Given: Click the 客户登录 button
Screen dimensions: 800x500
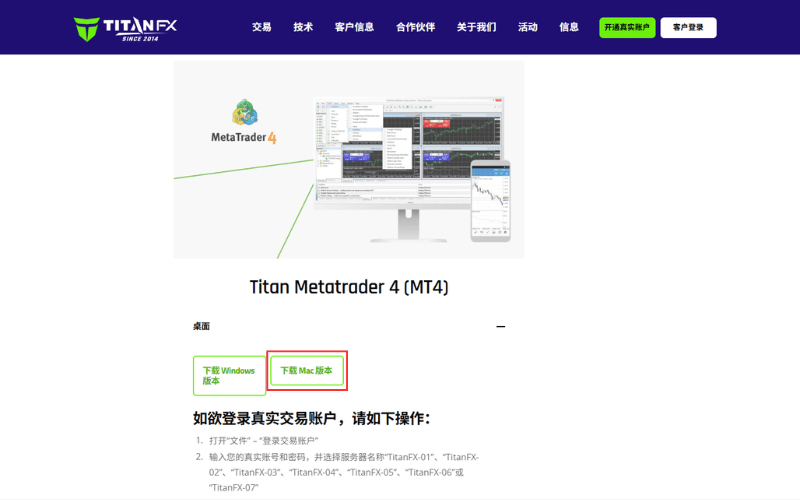Looking at the screenshot, I should pyautogui.click(x=688, y=28).
